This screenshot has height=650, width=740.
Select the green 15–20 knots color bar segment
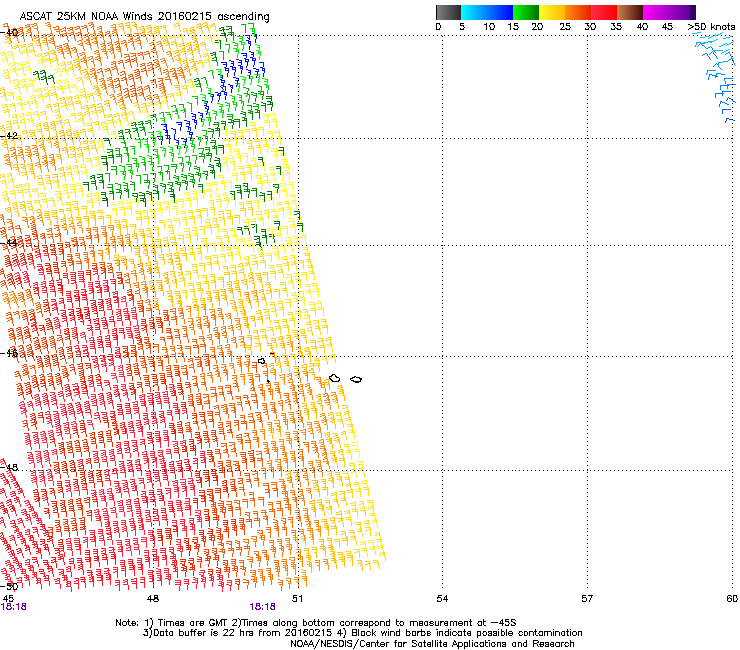526,12
